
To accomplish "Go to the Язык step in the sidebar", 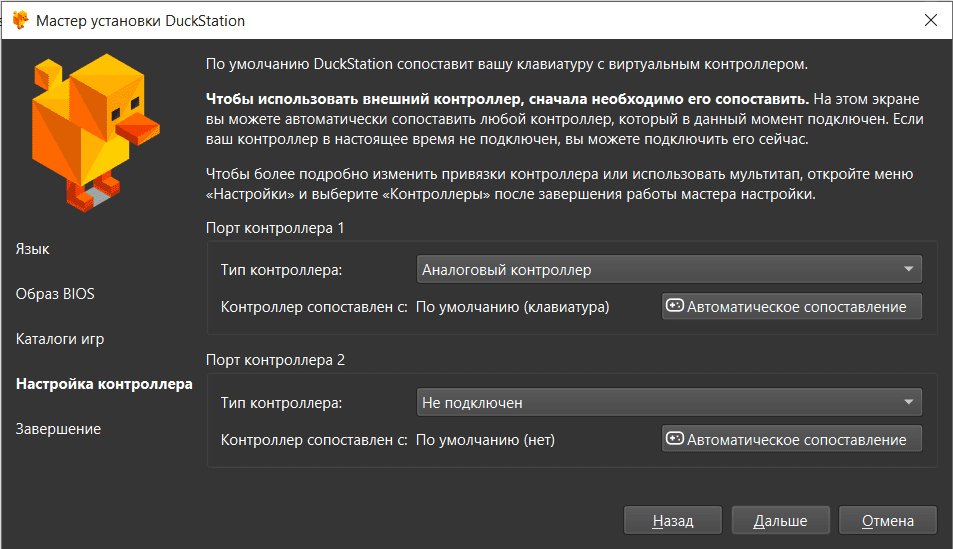I will click(x=33, y=249).
